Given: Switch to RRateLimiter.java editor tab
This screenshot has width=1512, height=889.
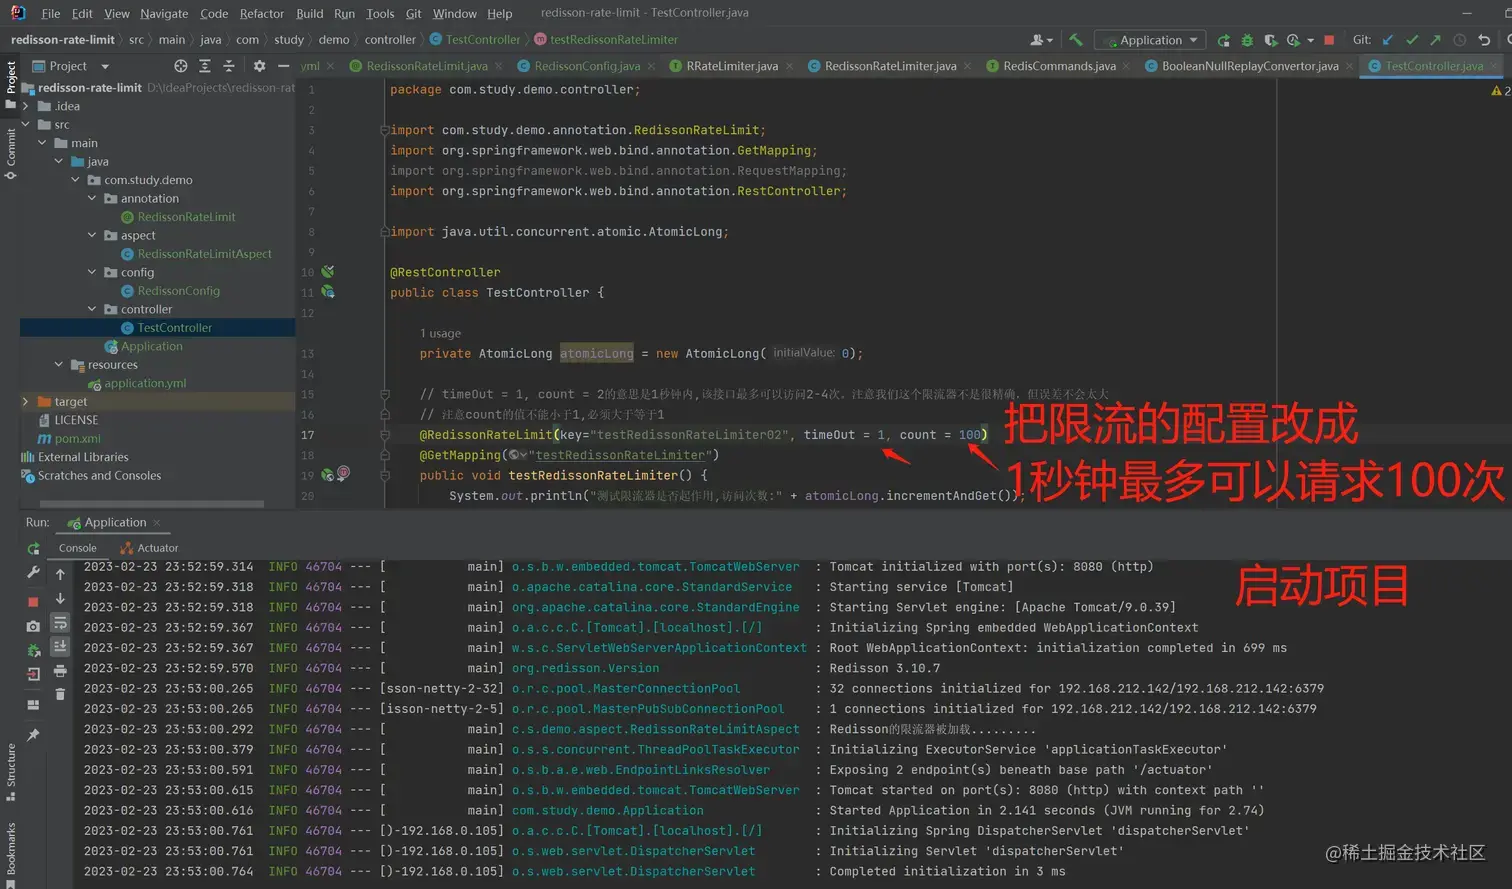Looking at the screenshot, I should click(x=732, y=66).
